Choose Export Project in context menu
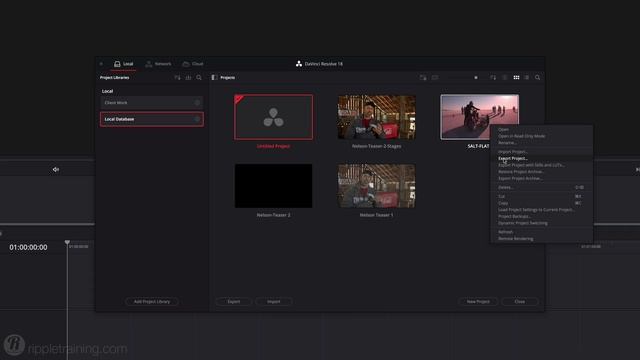The height and width of the screenshot is (360, 640). (541, 158)
